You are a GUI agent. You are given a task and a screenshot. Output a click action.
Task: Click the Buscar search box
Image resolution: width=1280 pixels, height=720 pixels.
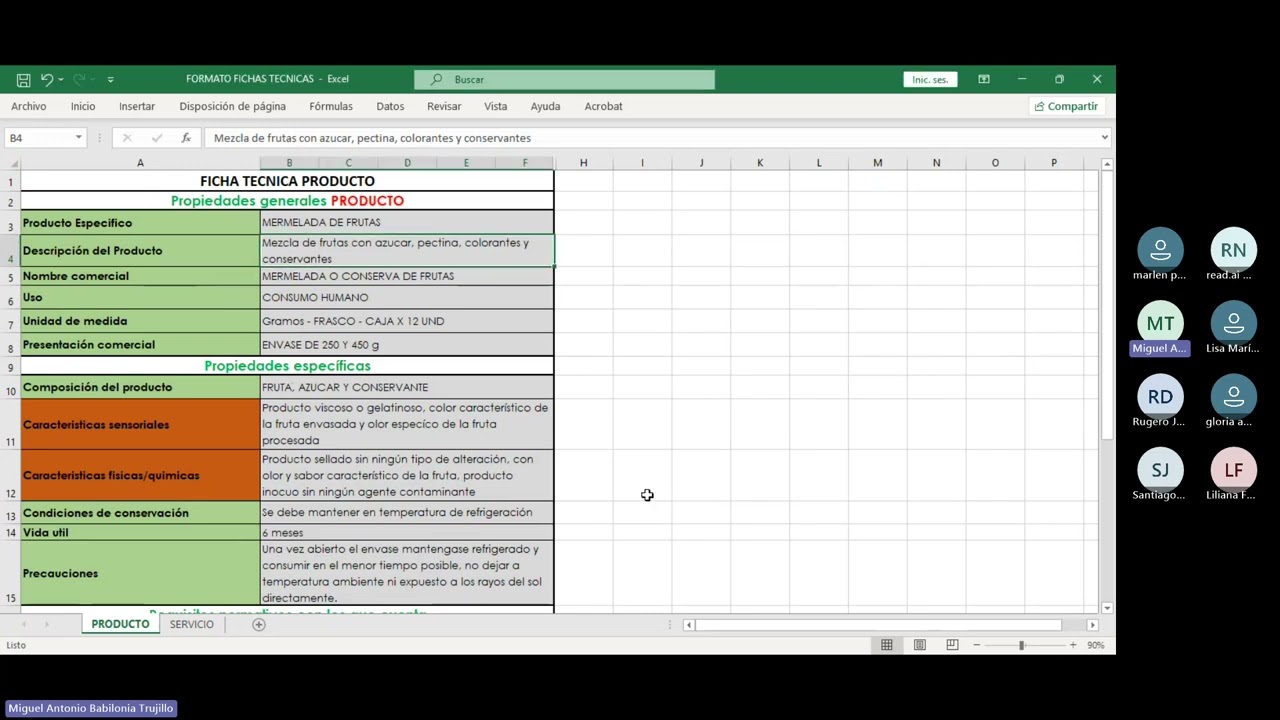[x=564, y=79]
